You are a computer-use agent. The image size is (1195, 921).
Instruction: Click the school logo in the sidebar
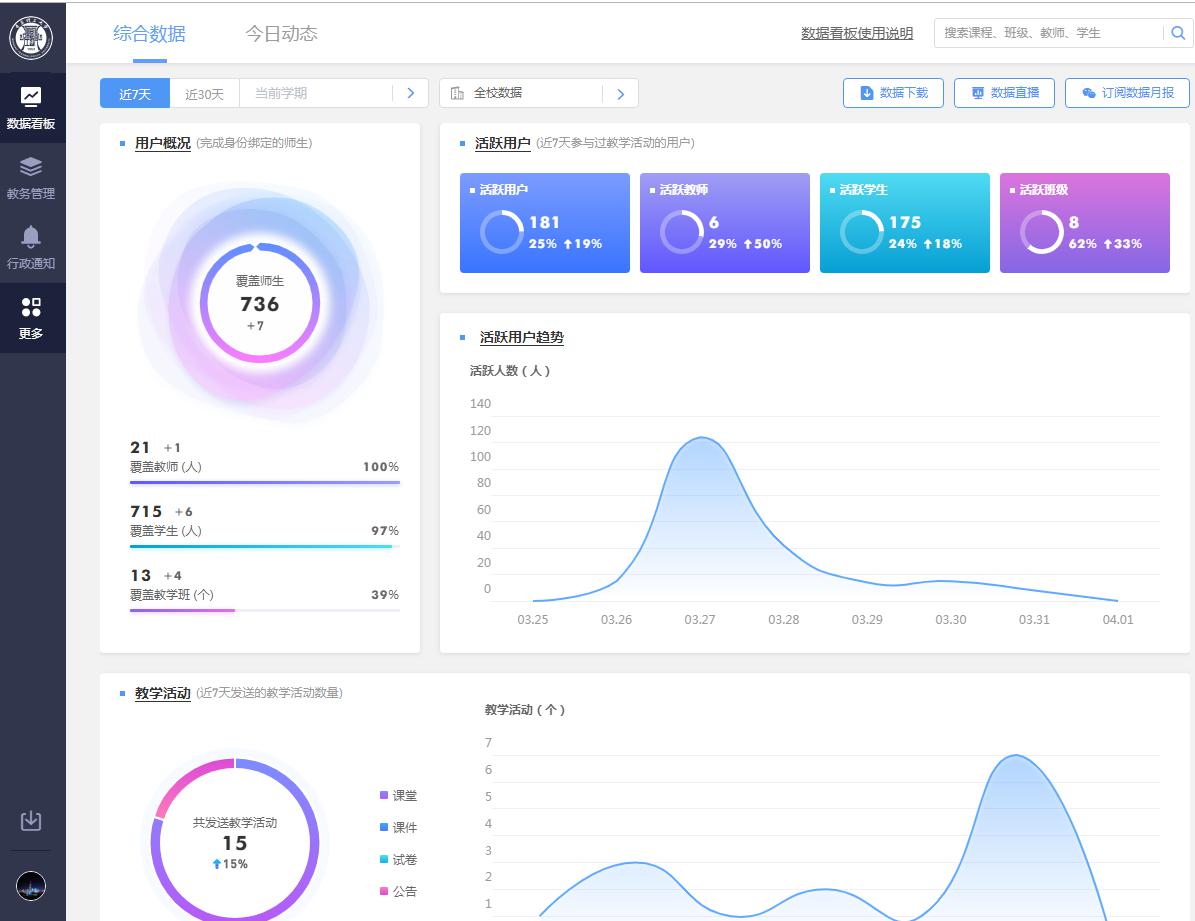(31, 38)
